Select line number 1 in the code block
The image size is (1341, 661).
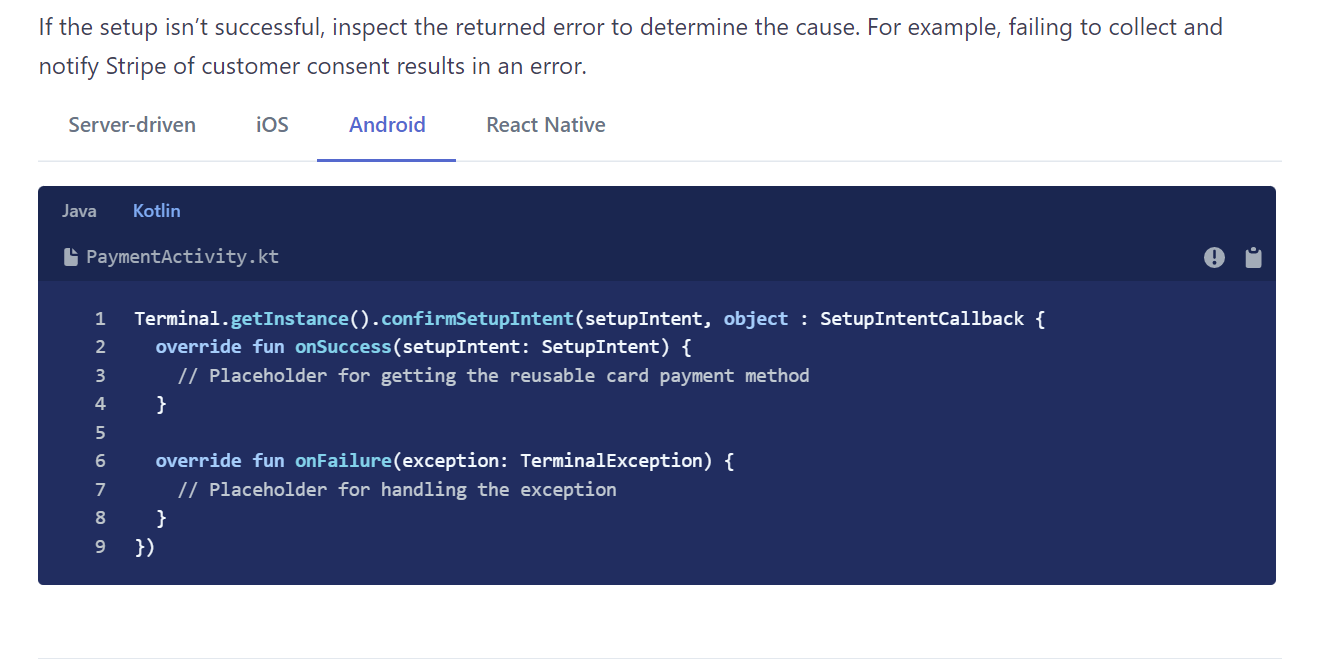pos(100,318)
